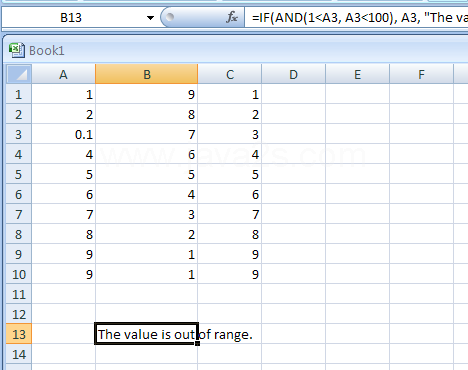Select row 6 header
The width and height of the screenshot is (468, 370).
[x=19, y=194]
